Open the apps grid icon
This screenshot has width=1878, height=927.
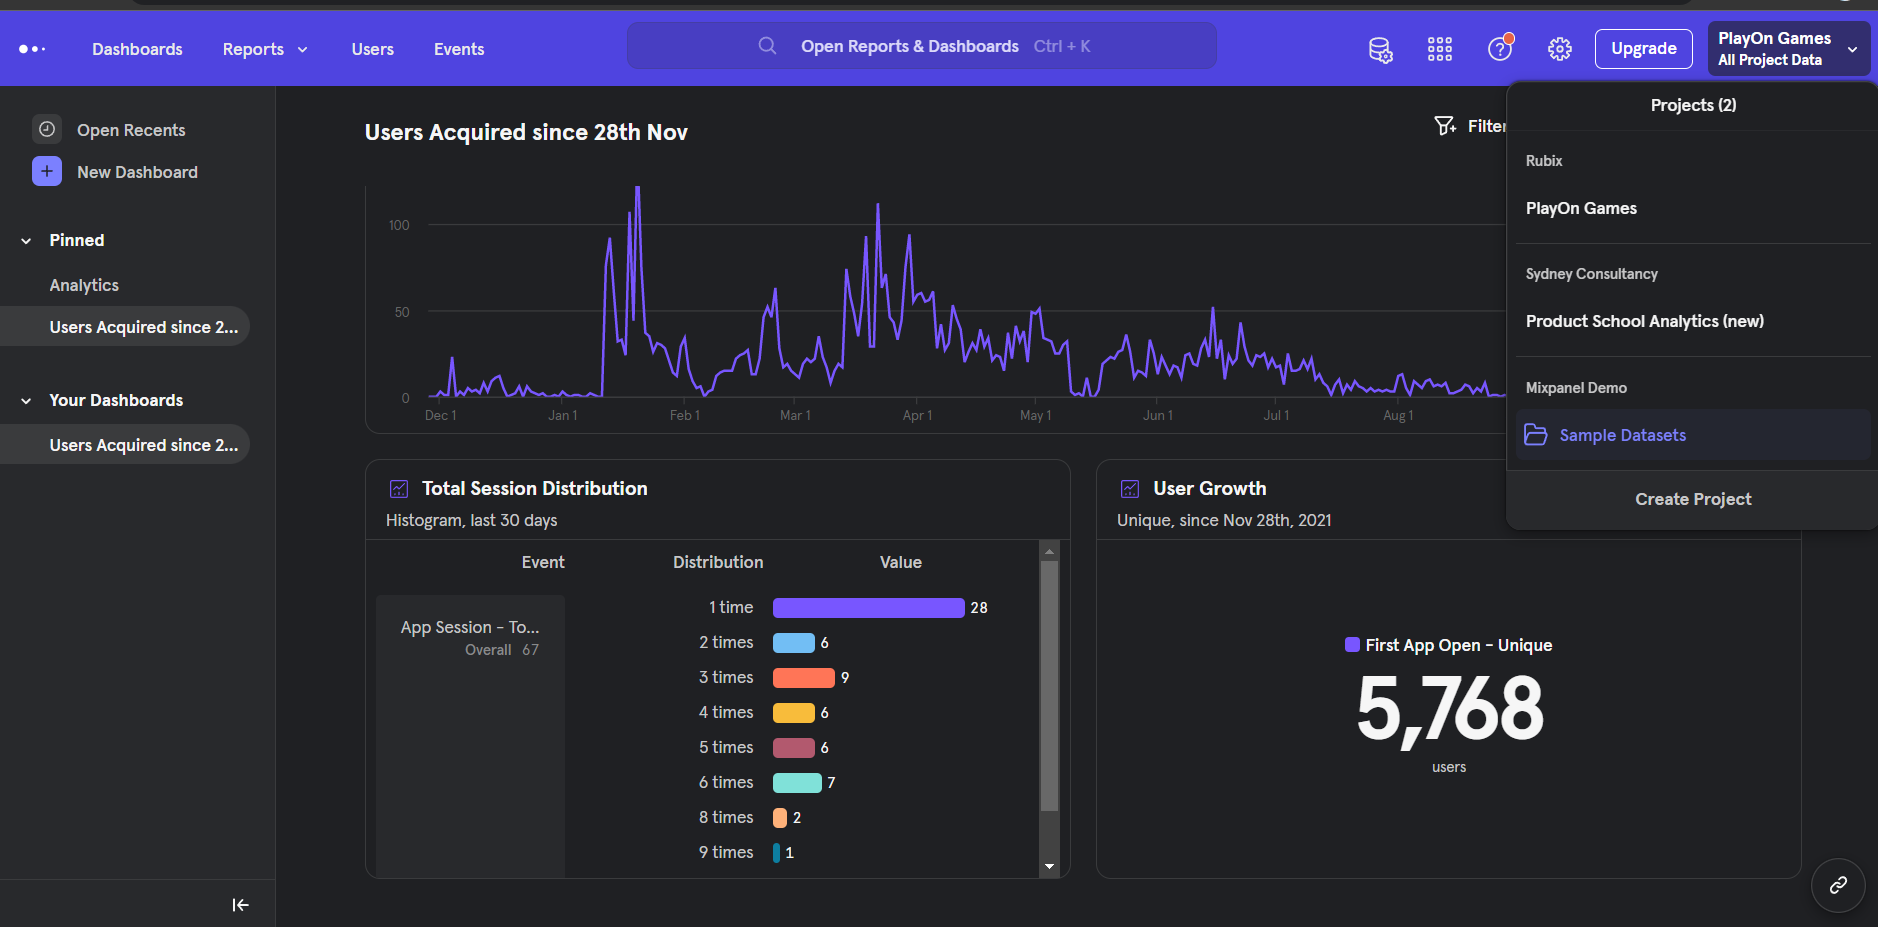click(x=1440, y=48)
